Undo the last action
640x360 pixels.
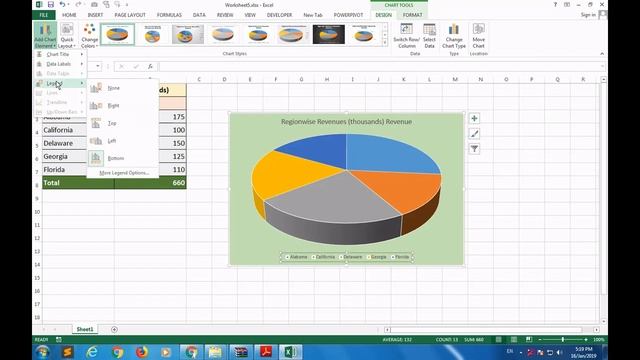pyautogui.click(x=62, y=4)
